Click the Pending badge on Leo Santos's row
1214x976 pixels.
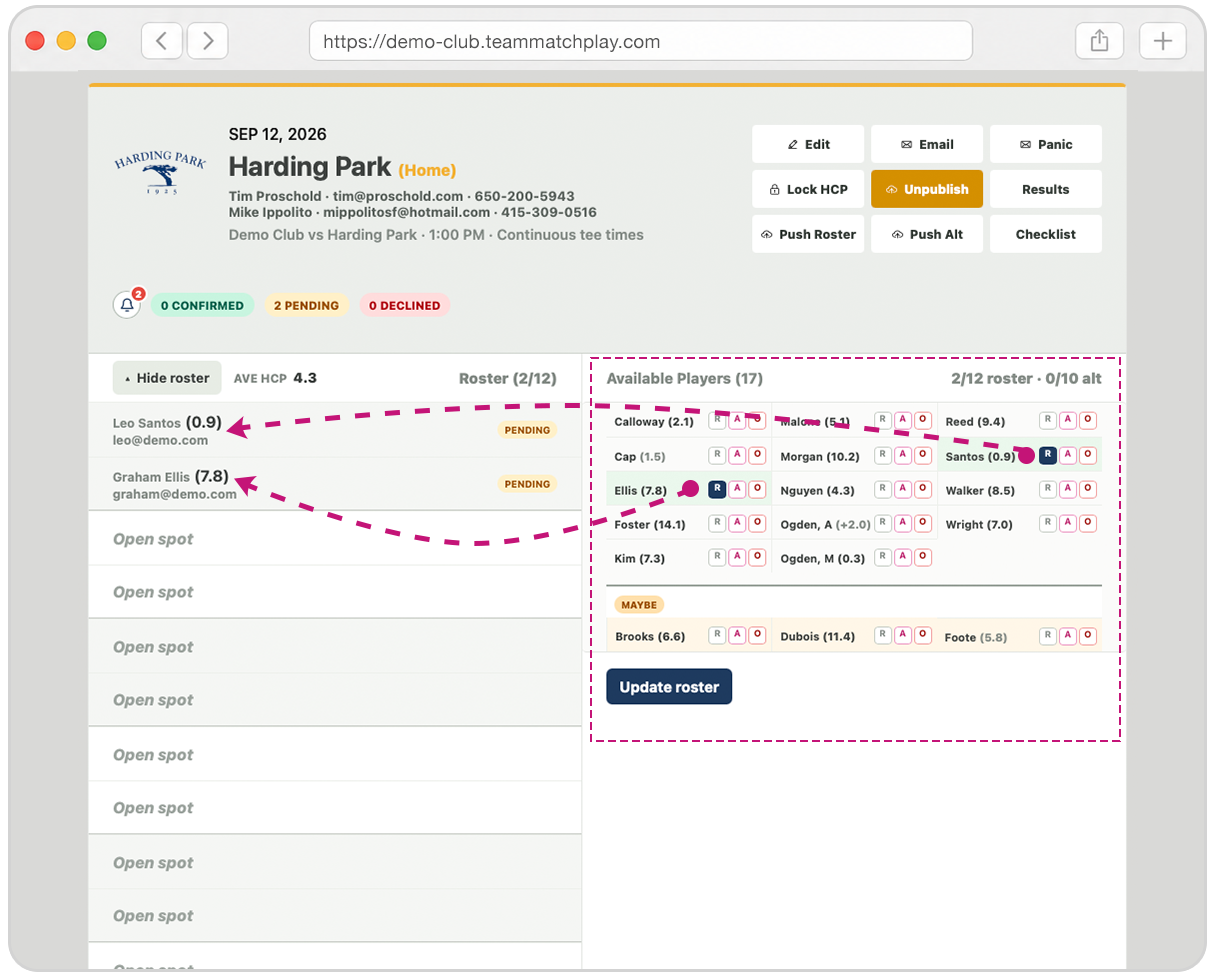point(527,430)
